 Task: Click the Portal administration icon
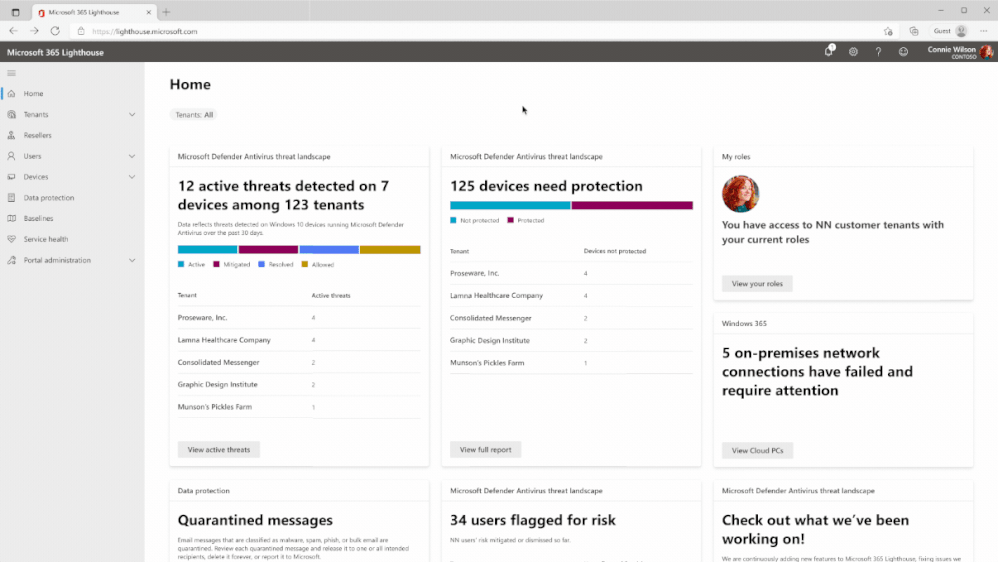tap(11, 260)
